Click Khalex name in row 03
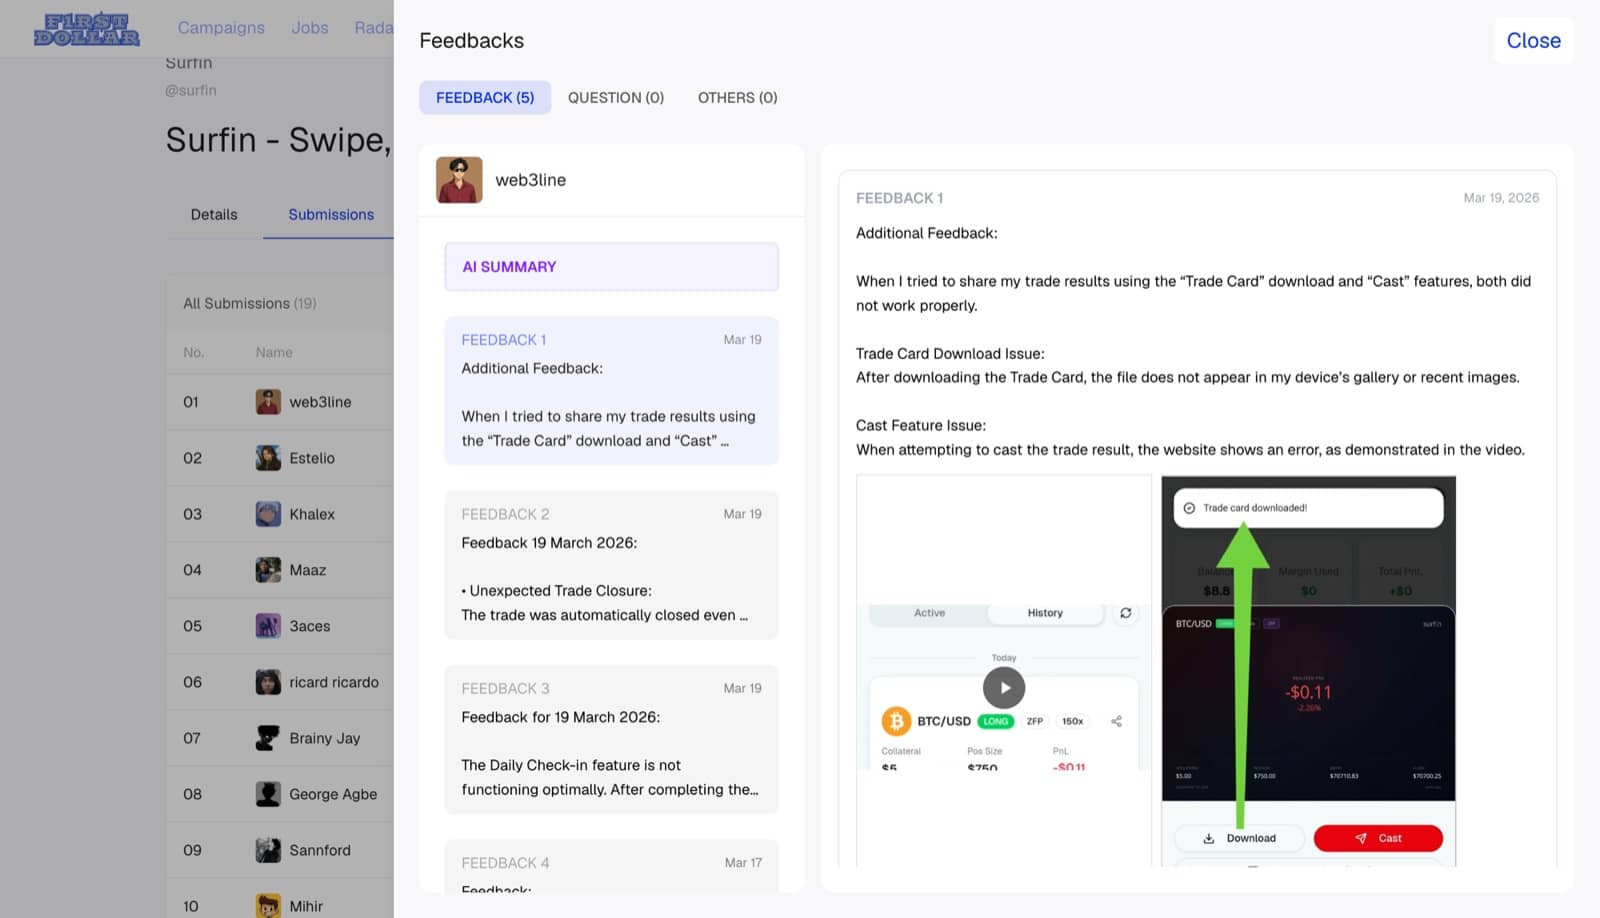The height and width of the screenshot is (918, 1600). coord(312,514)
